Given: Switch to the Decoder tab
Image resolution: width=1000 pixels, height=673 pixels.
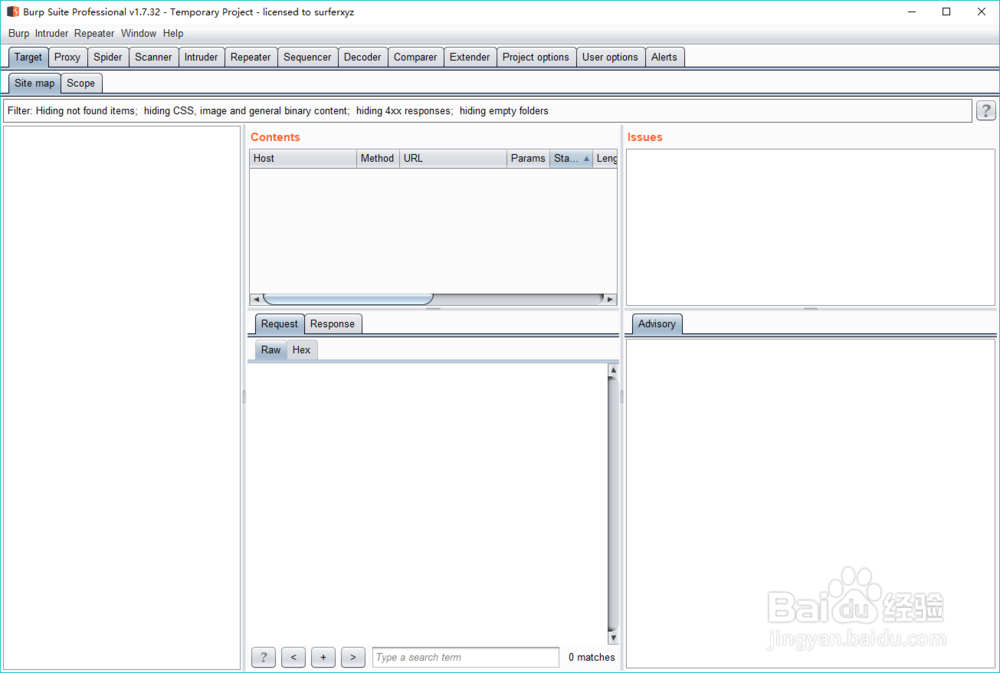Looking at the screenshot, I should click(362, 57).
